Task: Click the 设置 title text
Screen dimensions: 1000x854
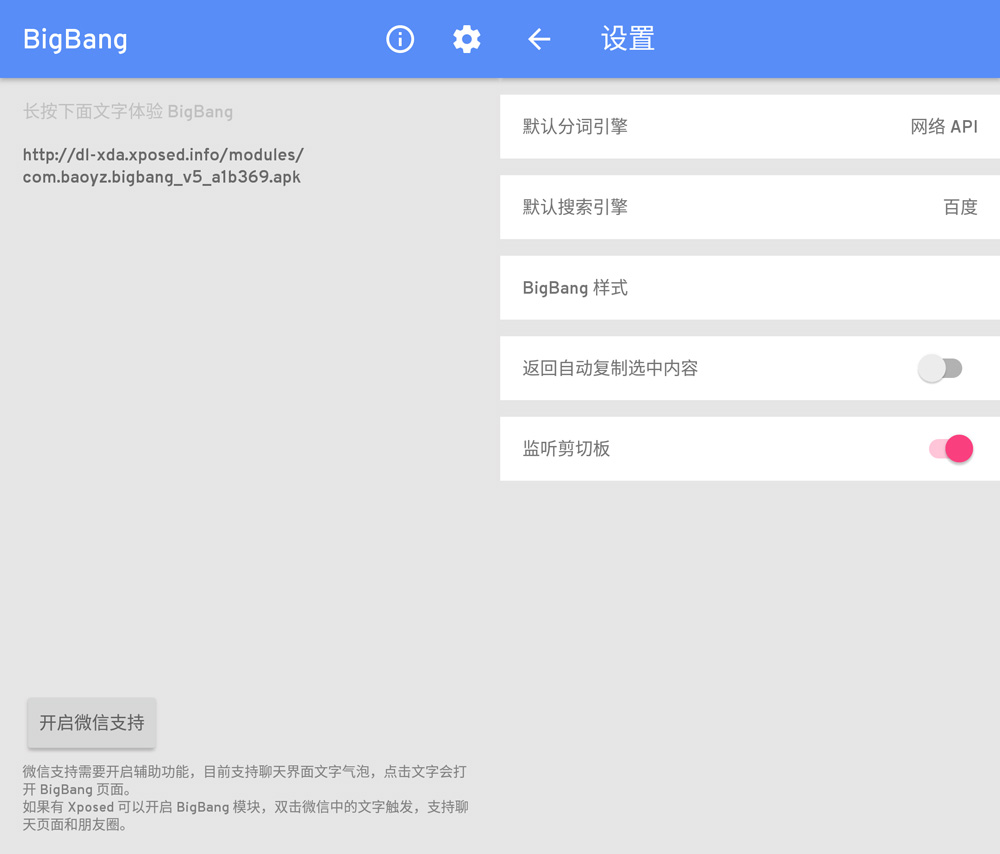Action: click(x=628, y=40)
